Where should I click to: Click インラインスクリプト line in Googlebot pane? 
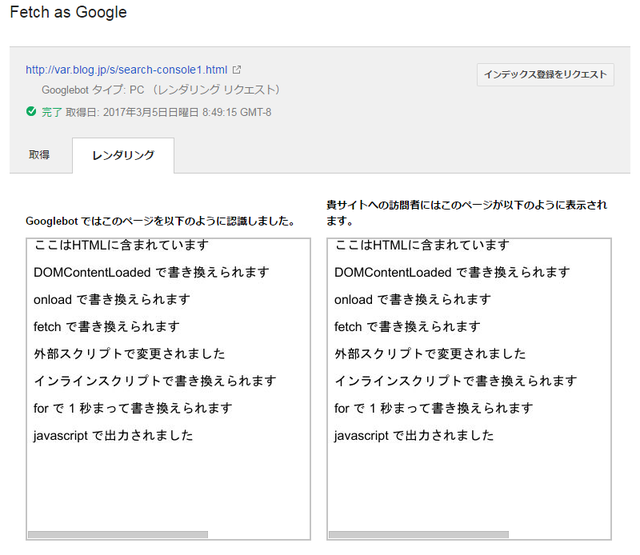click(155, 381)
